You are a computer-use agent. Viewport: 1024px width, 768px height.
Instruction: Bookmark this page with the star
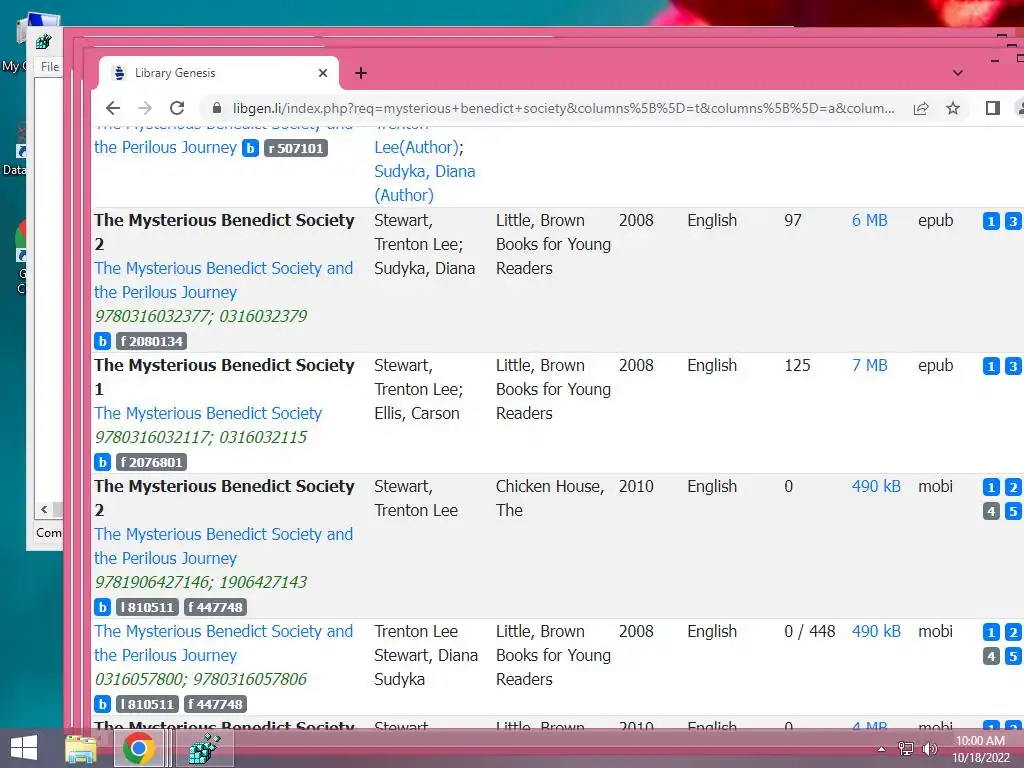tap(953, 108)
